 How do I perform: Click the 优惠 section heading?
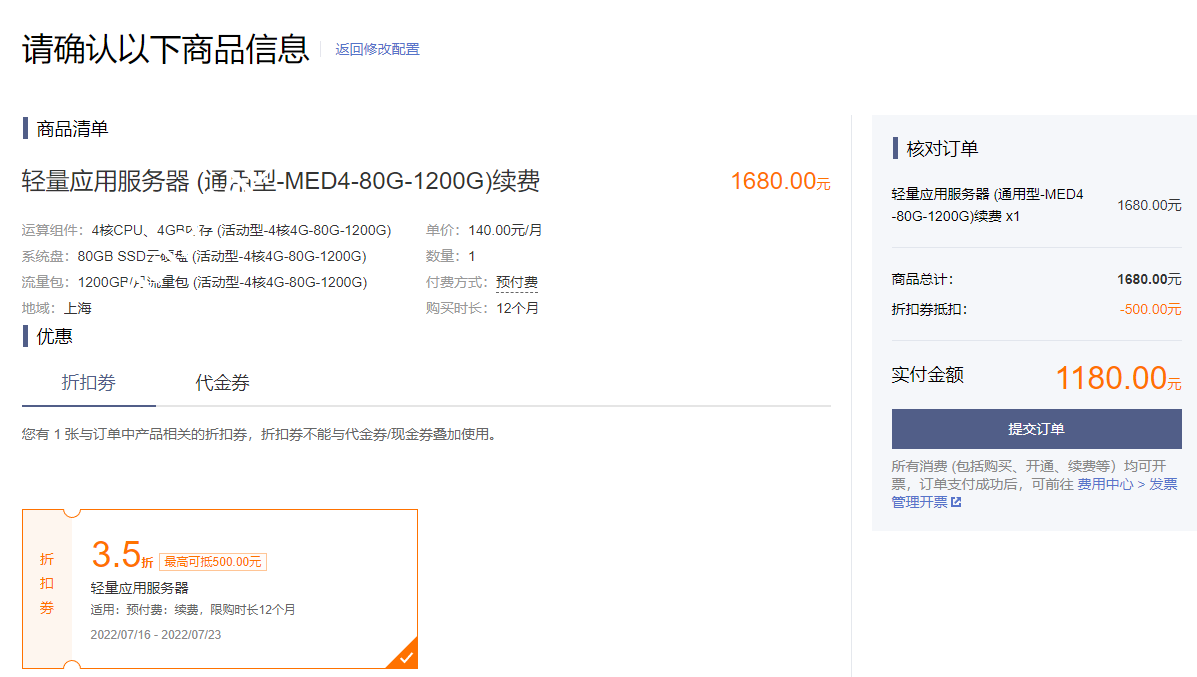(54, 336)
